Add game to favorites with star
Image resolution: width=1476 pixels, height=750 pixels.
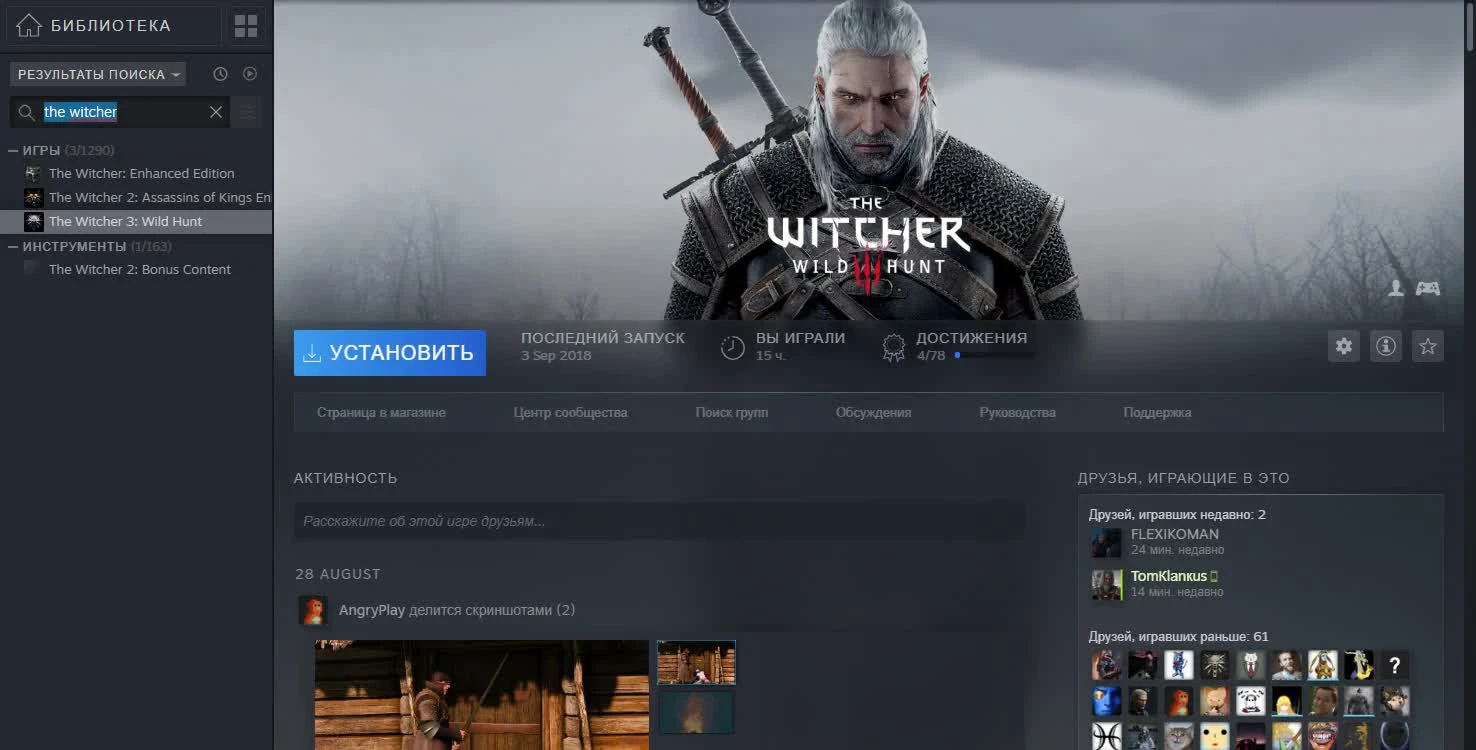(1427, 346)
